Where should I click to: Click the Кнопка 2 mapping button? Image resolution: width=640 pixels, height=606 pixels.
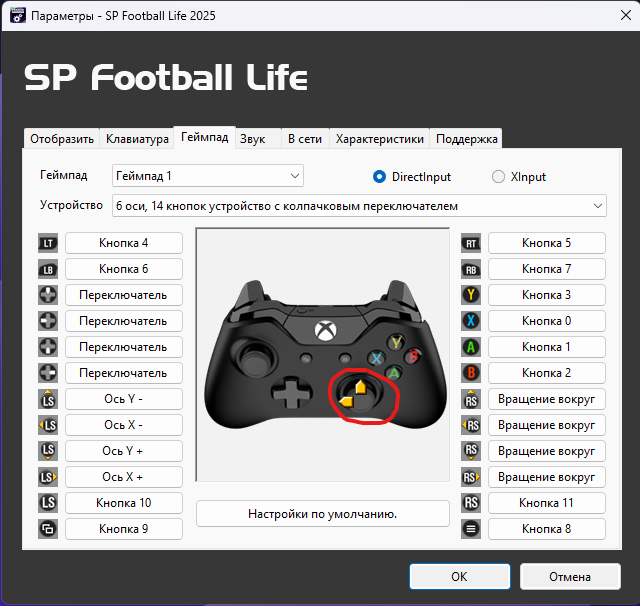pyautogui.click(x=547, y=373)
